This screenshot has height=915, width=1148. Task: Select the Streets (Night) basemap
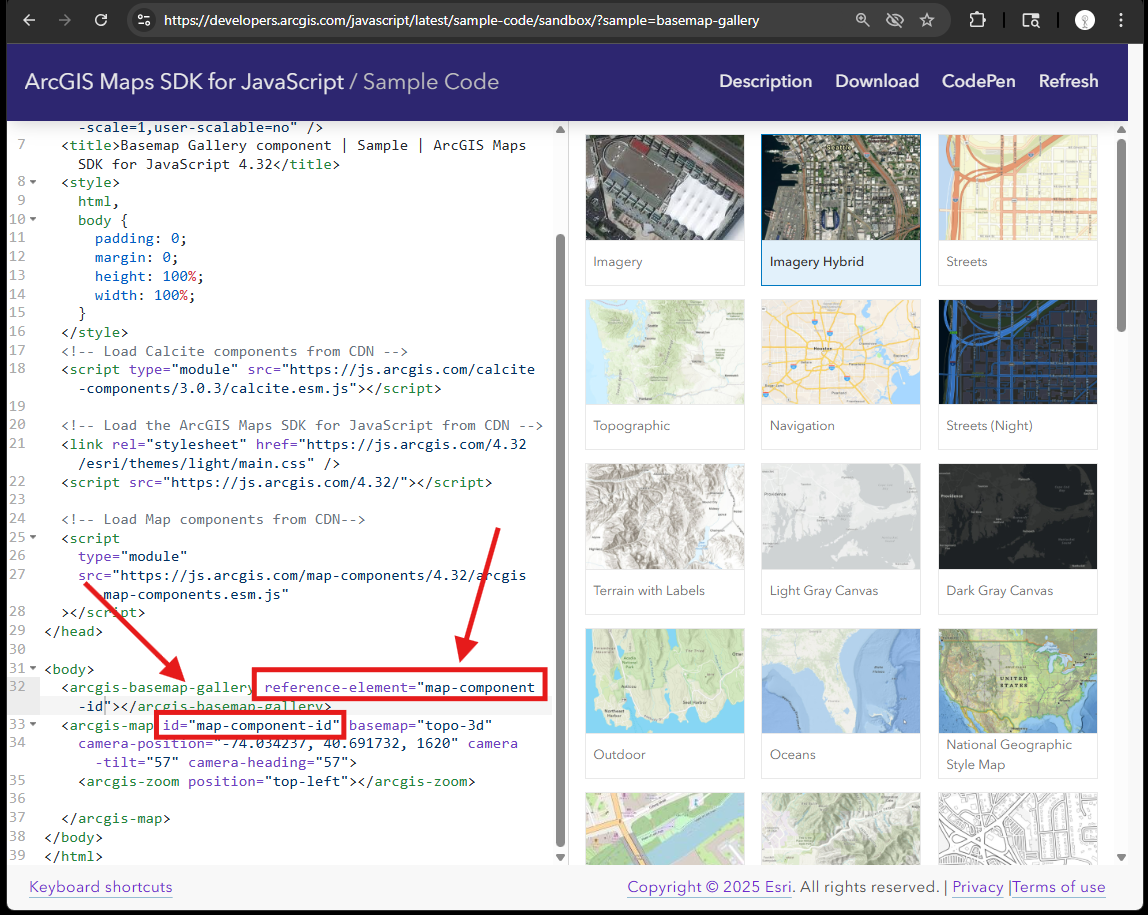pyautogui.click(x=1018, y=374)
